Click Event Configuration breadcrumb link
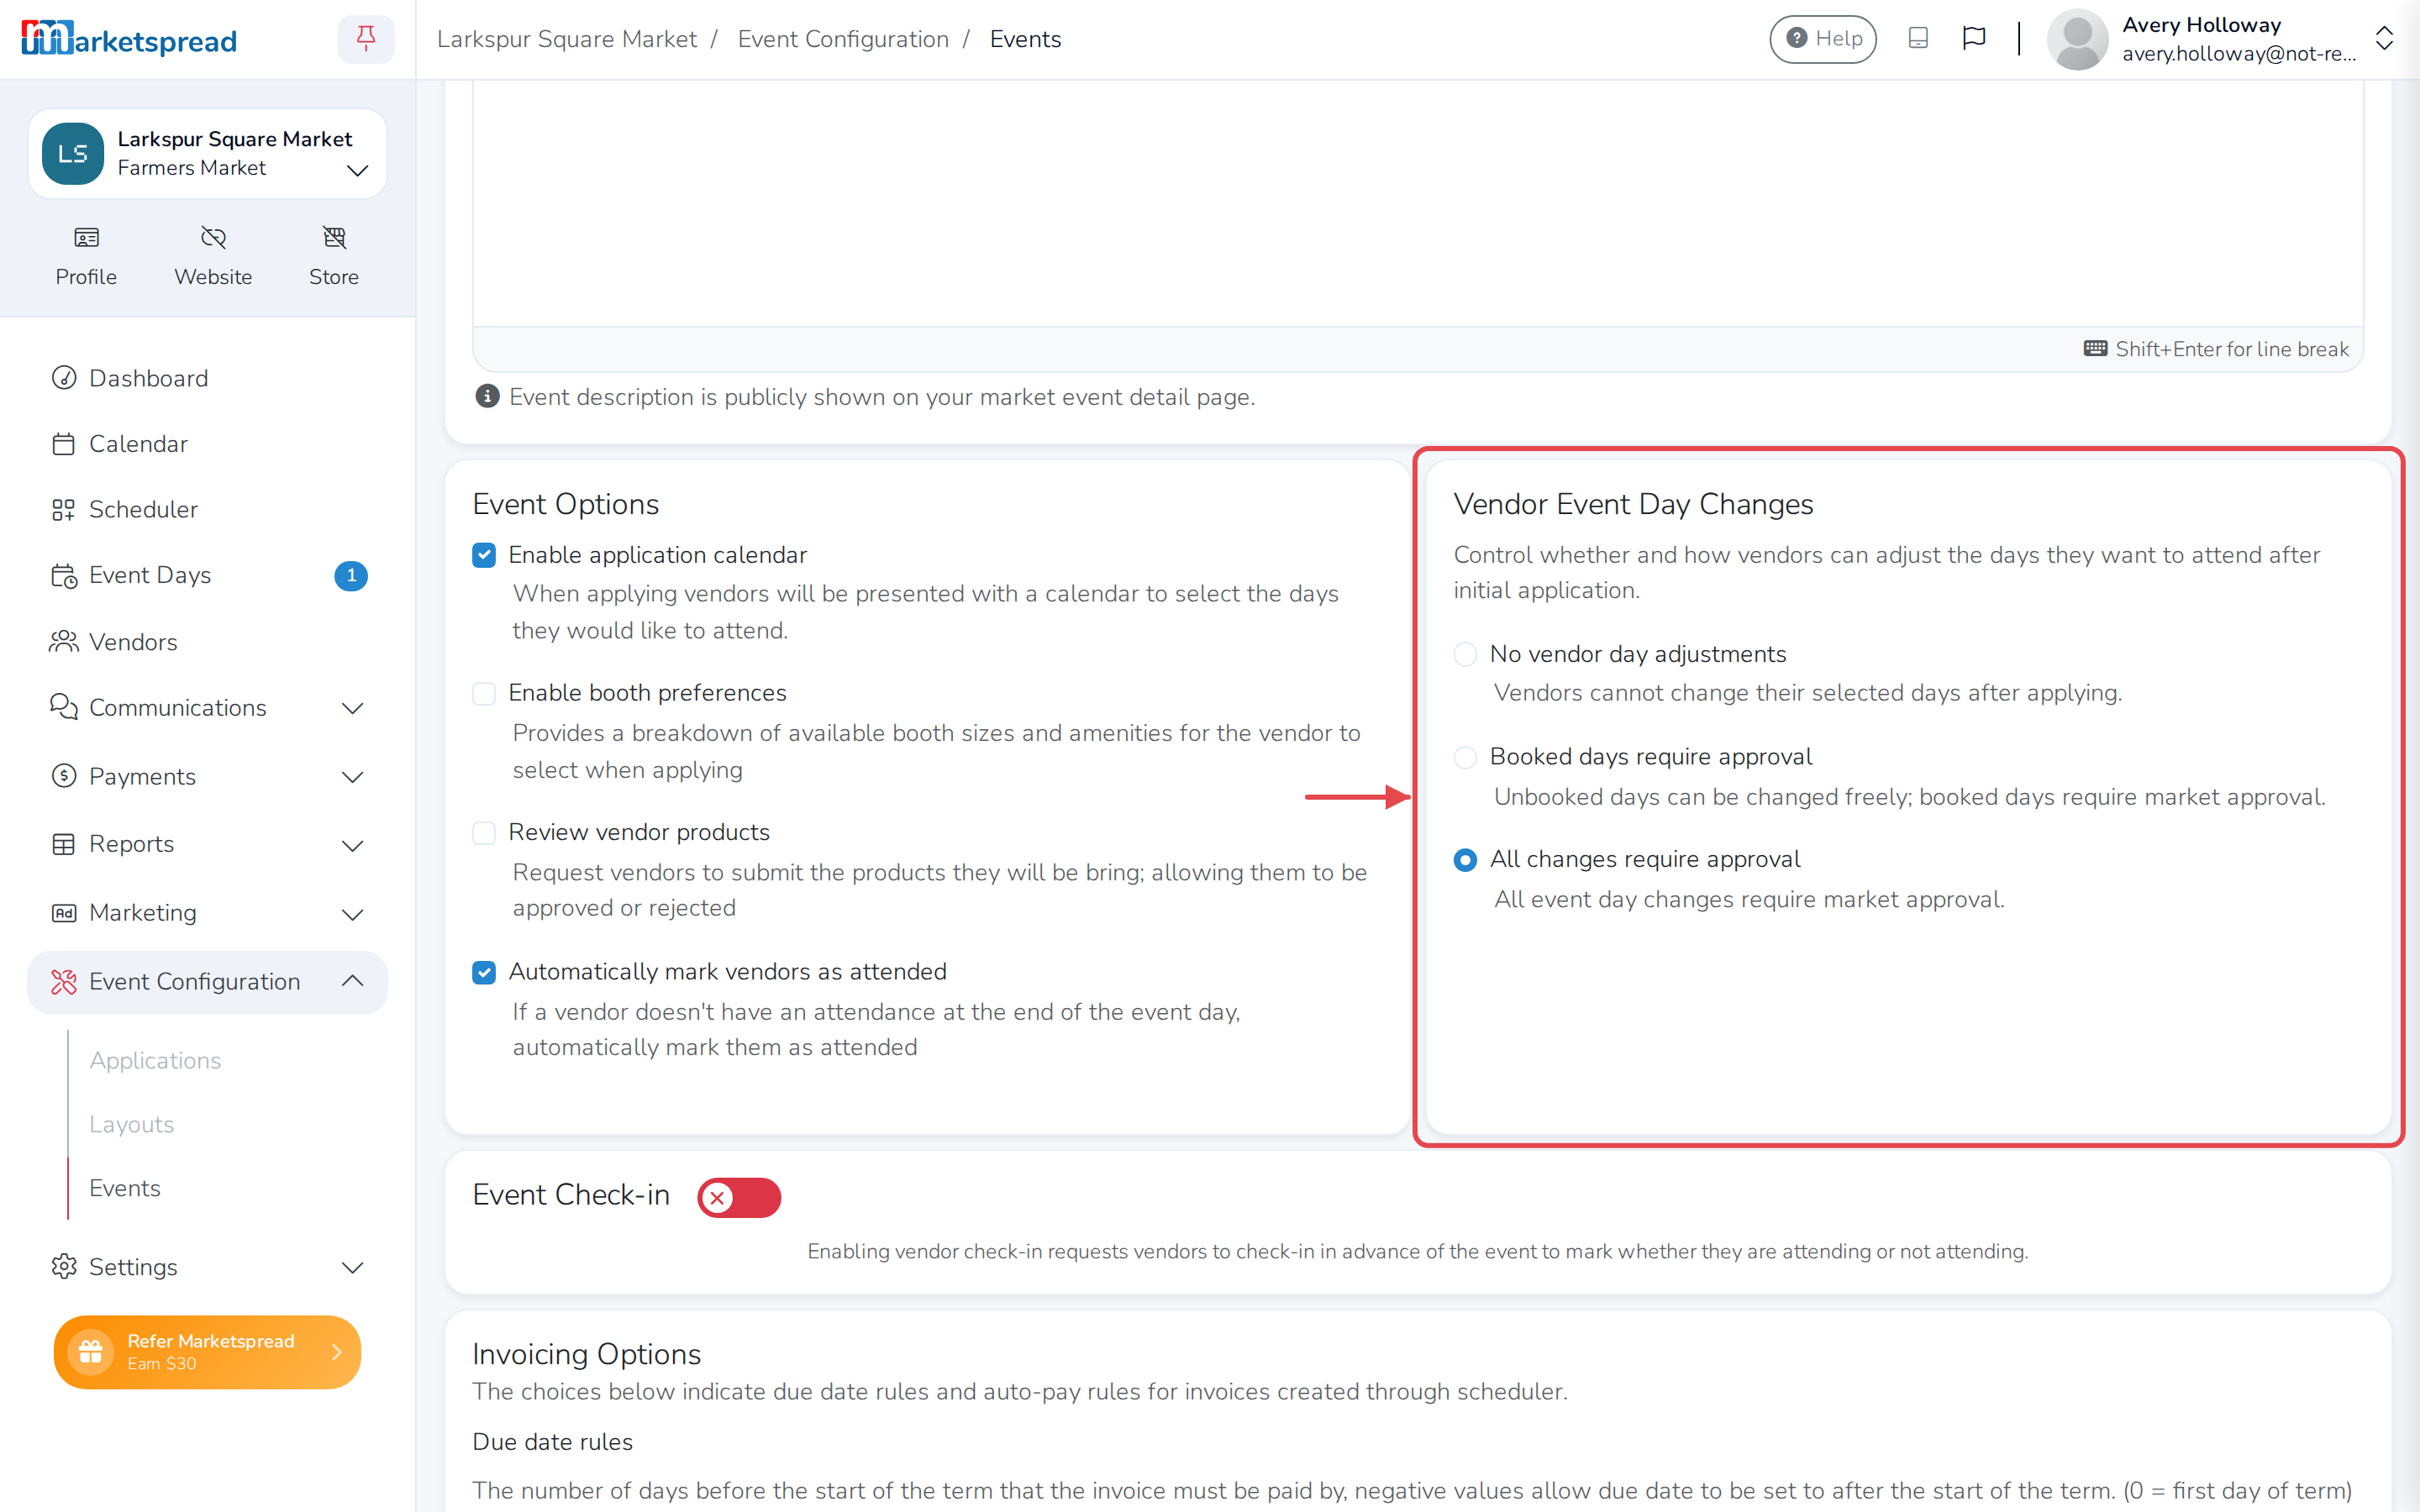The width and height of the screenshot is (2420, 1512). [843, 39]
